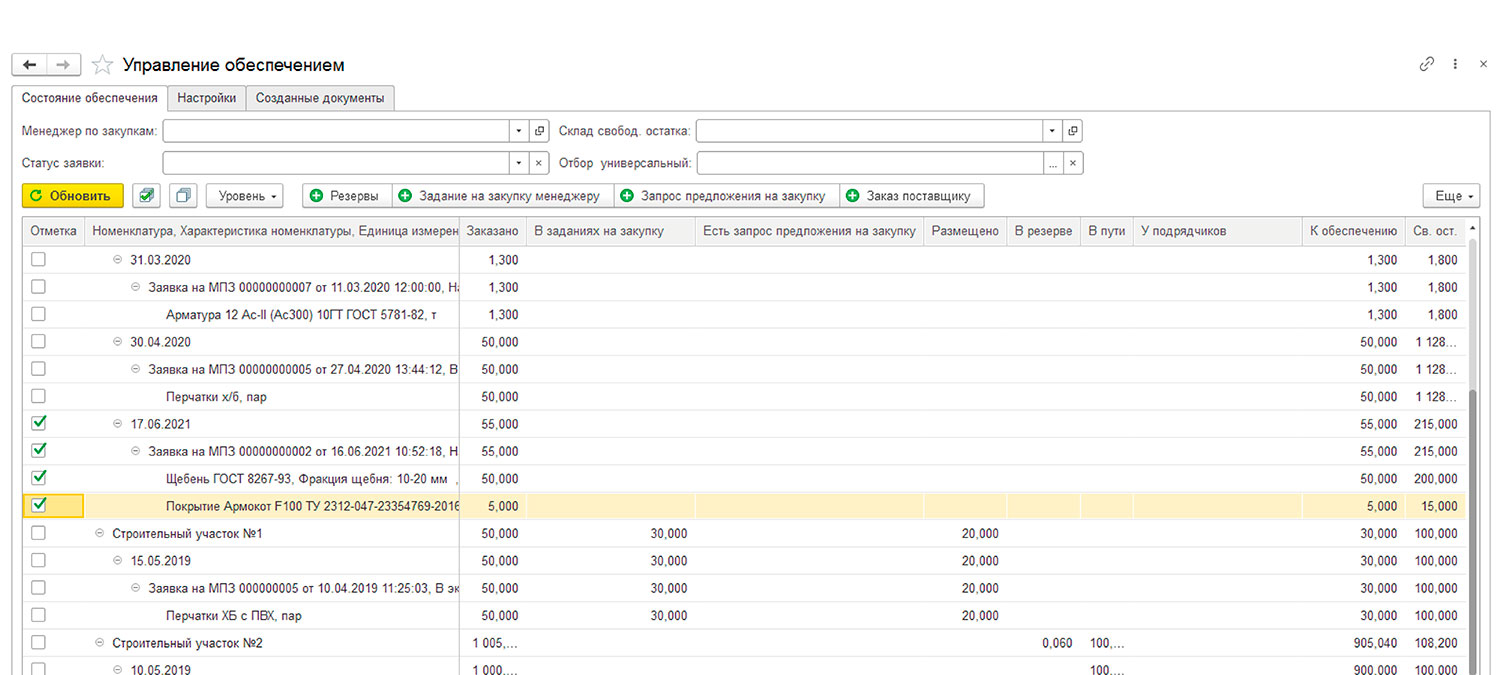Click the Заказ поставщику button
This screenshot has height=675, width=1500.
point(912,196)
